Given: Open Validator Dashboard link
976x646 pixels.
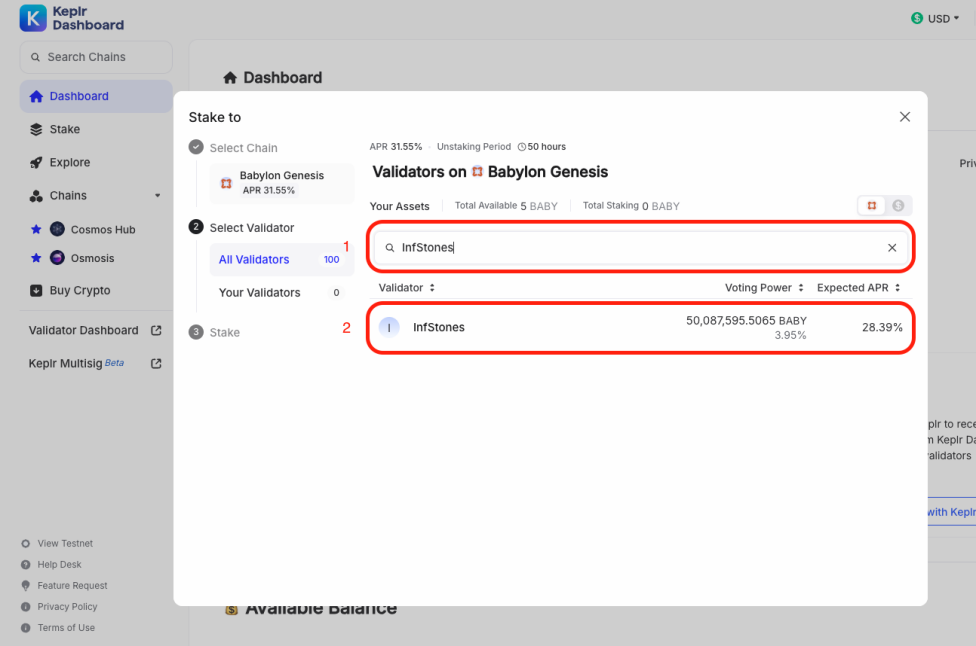Looking at the screenshot, I should pyautogui.click(x=83, y=330).
